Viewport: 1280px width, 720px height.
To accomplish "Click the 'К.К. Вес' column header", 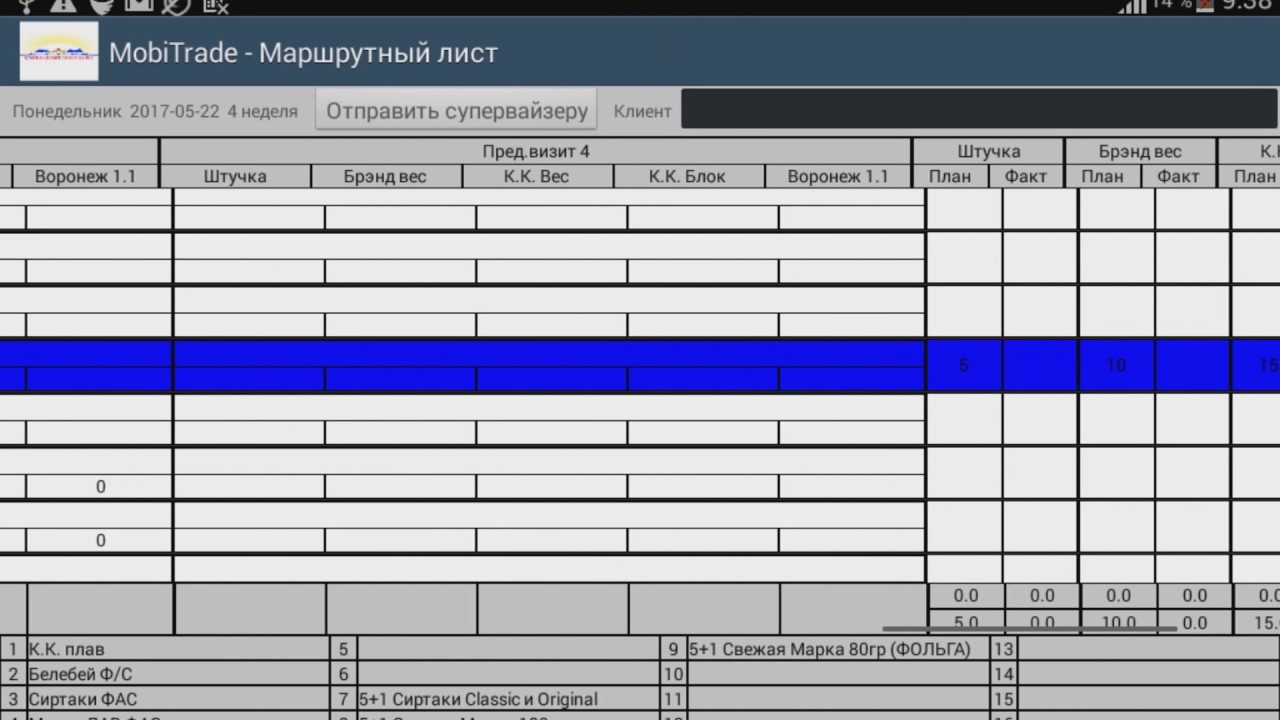I will (538, 176).
